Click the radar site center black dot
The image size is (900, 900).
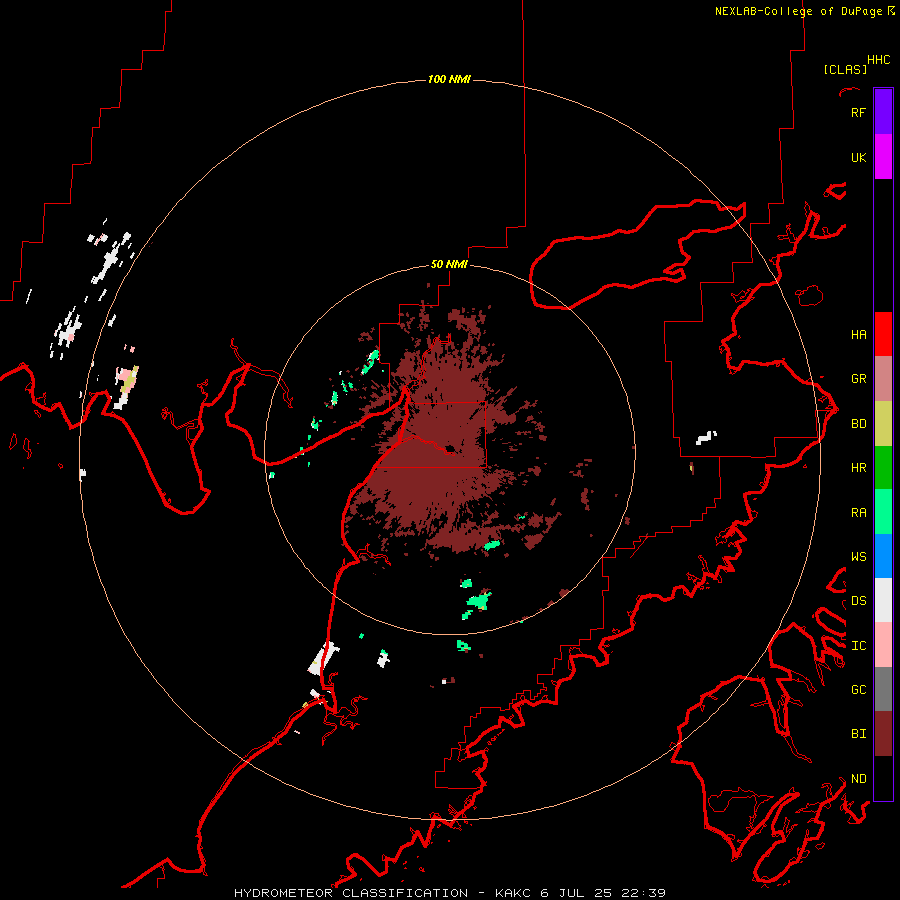click(450, 449)
